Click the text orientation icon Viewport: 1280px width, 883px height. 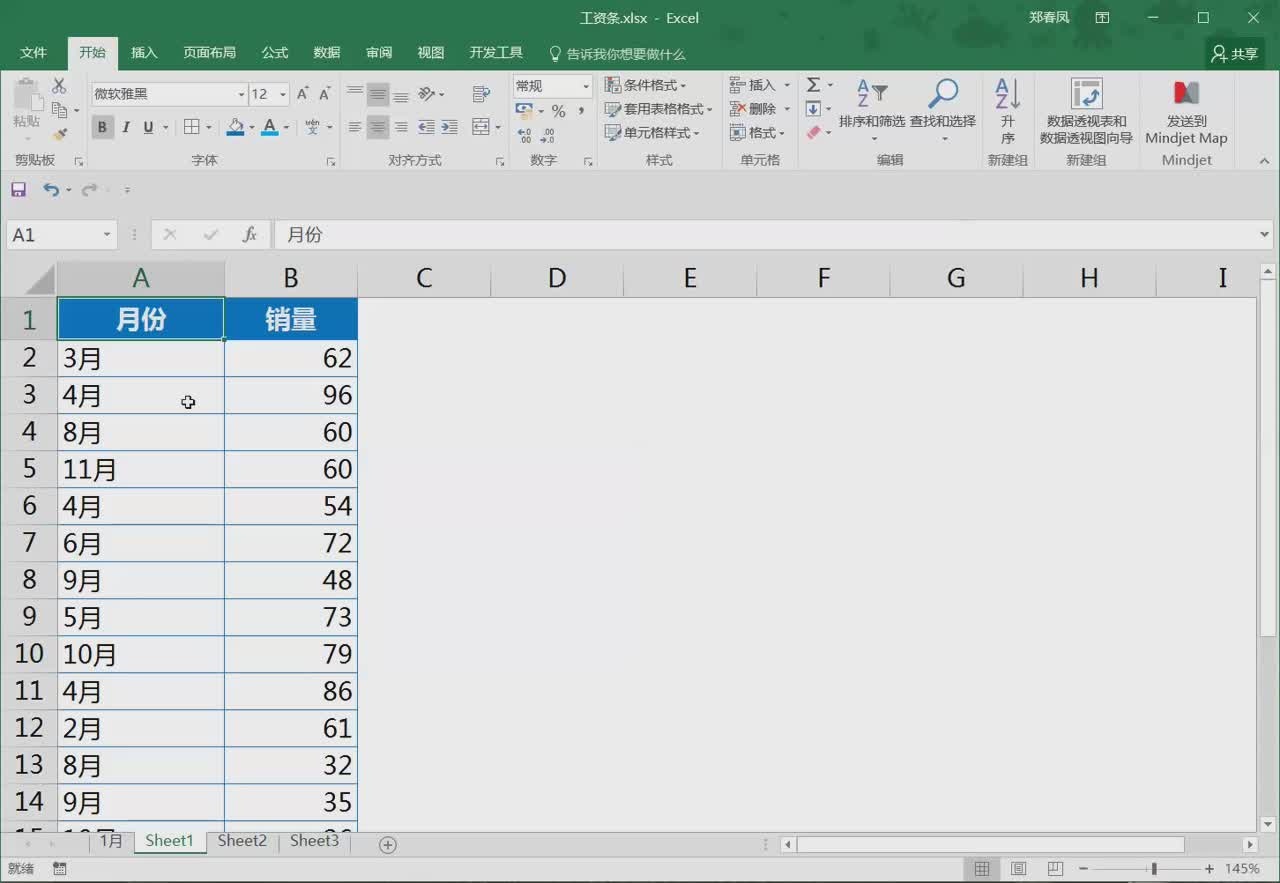[427, 94]
